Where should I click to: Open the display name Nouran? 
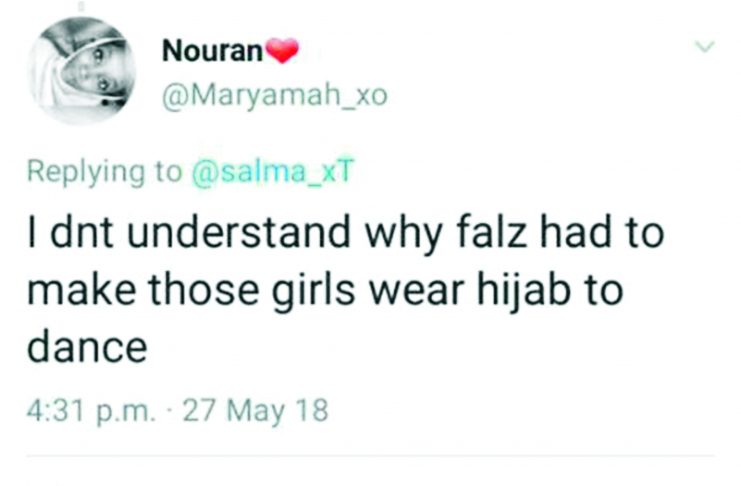(x=211, y=52)
